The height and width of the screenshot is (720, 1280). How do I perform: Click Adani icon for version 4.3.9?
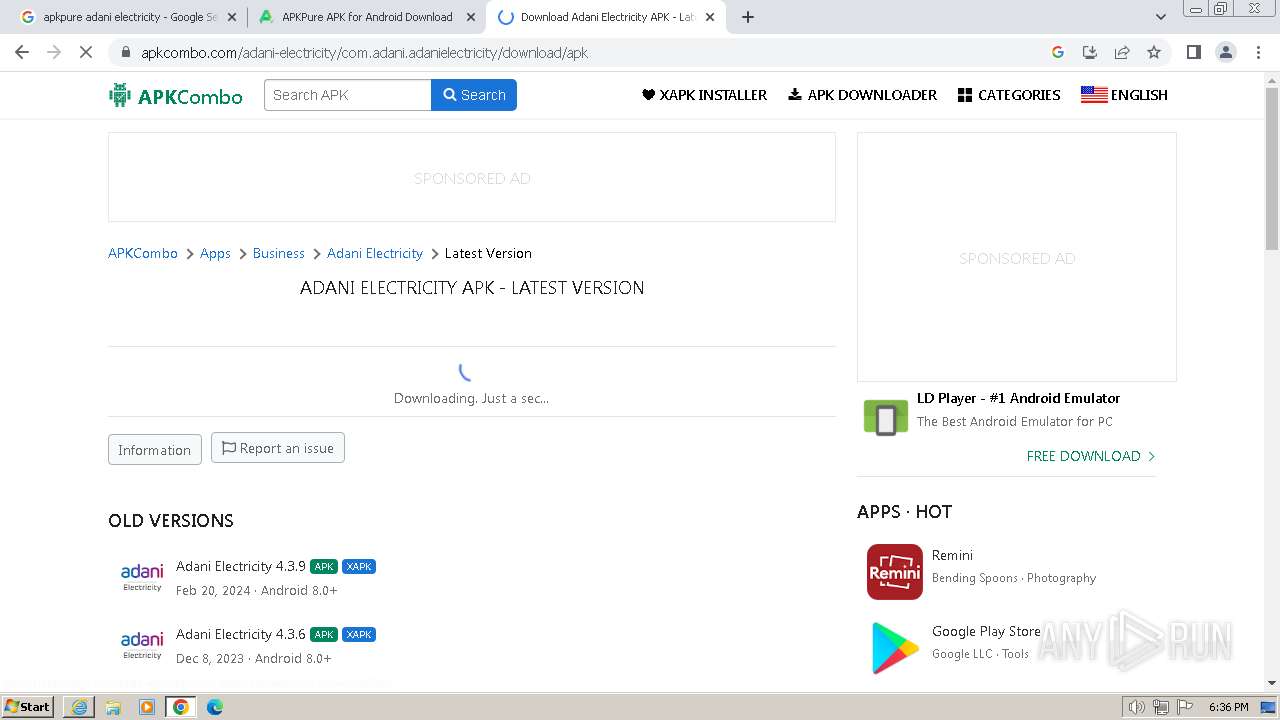pyautogui.click(x=142, y=577)
